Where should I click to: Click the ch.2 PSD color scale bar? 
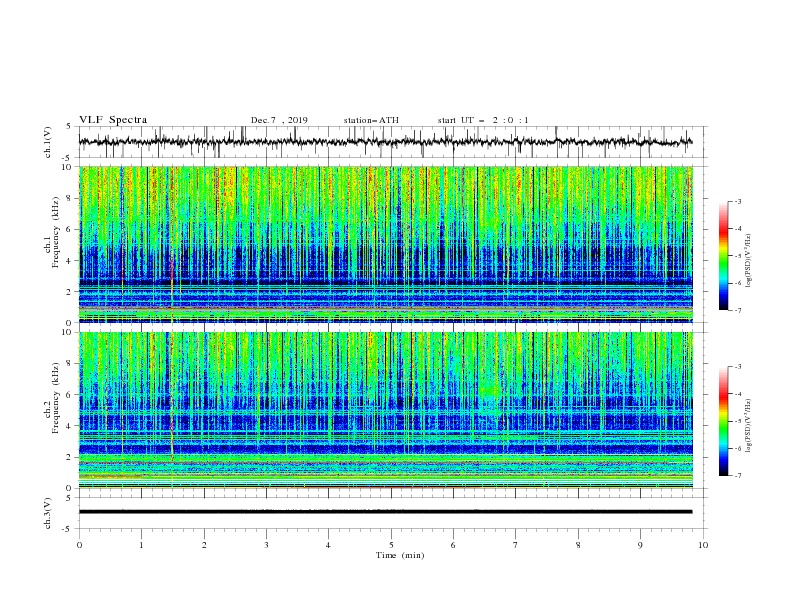click(723, 421)
